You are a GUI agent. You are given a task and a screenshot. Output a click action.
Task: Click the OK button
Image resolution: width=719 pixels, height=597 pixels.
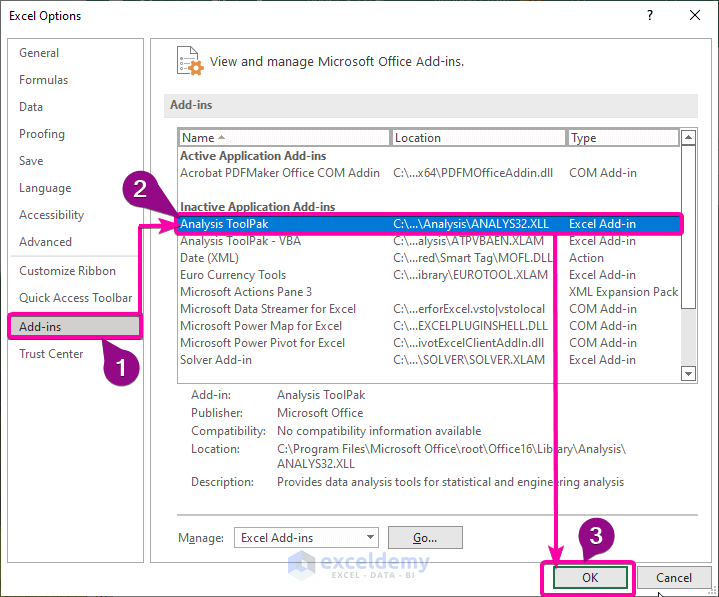tap(590, 577)
